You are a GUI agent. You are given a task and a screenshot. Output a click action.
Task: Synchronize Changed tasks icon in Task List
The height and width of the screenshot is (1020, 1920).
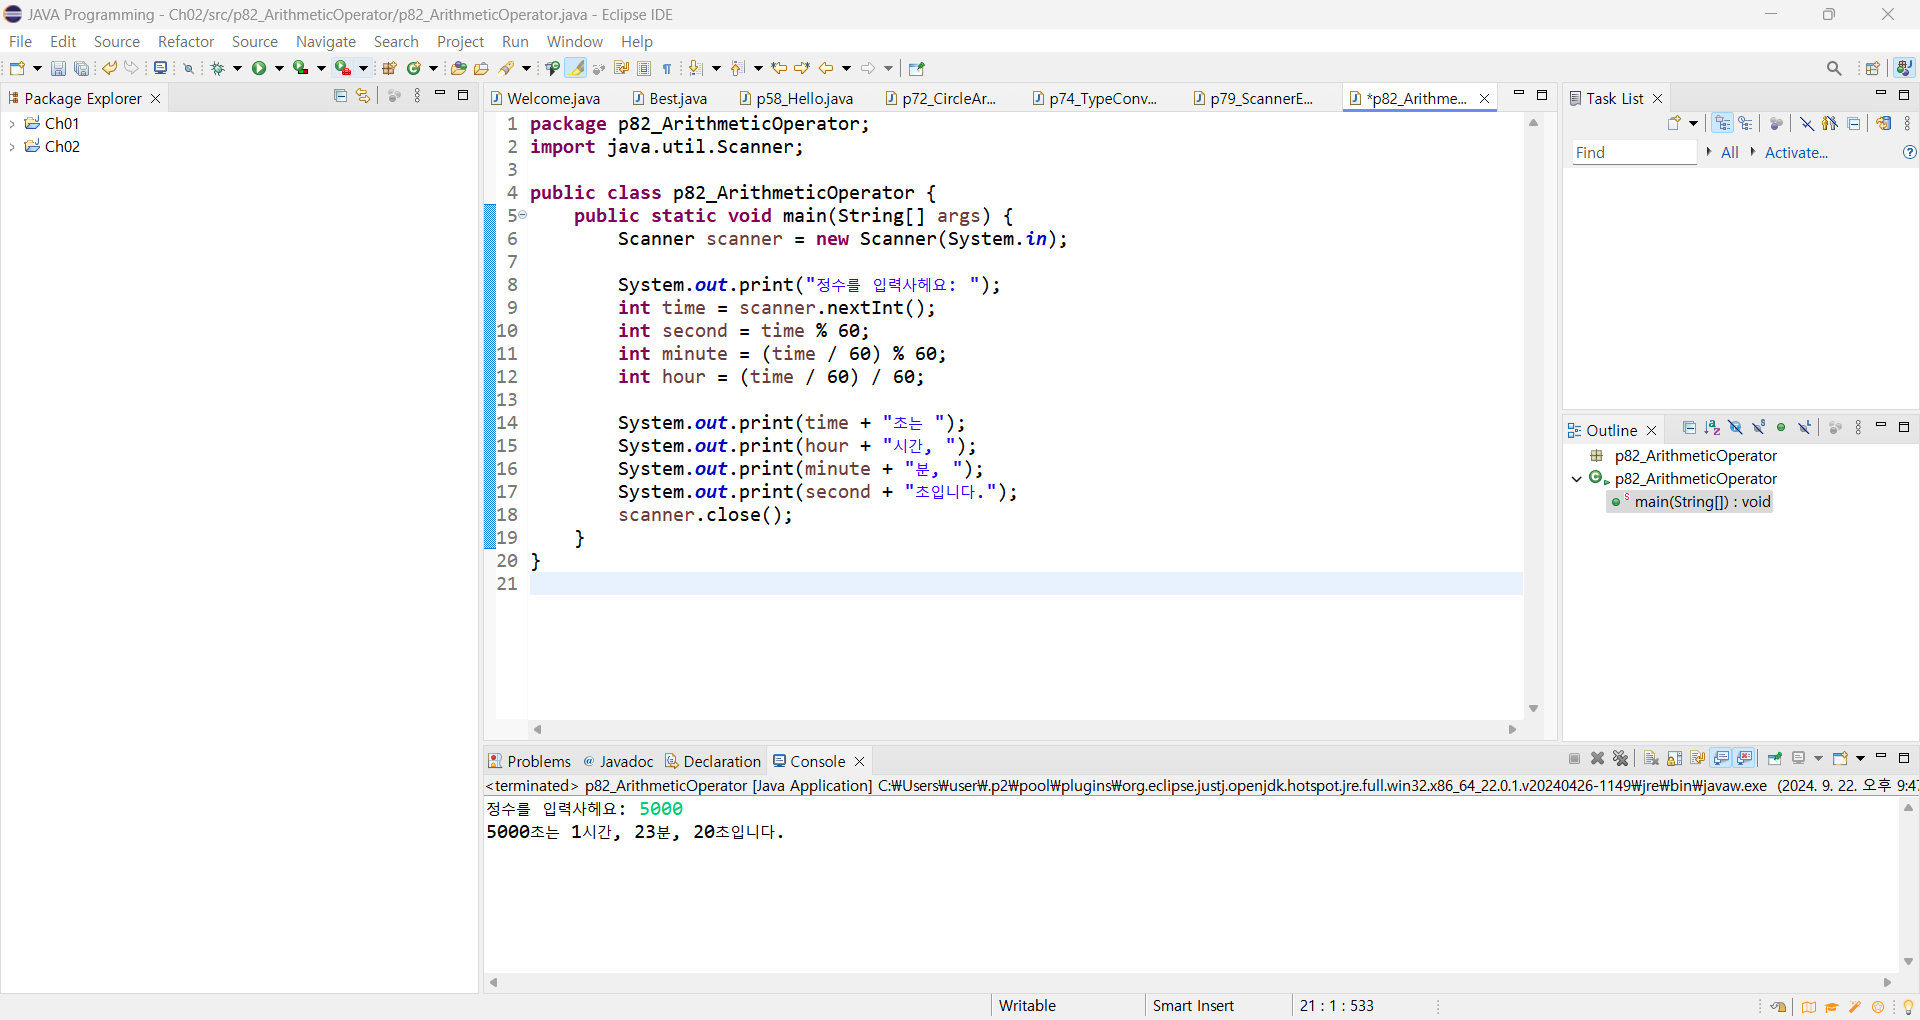(1883, 123)
